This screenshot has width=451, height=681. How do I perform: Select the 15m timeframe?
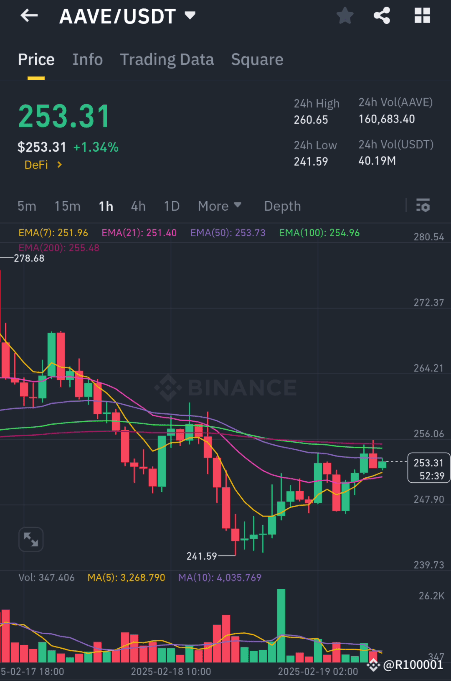tap(67, 206)
